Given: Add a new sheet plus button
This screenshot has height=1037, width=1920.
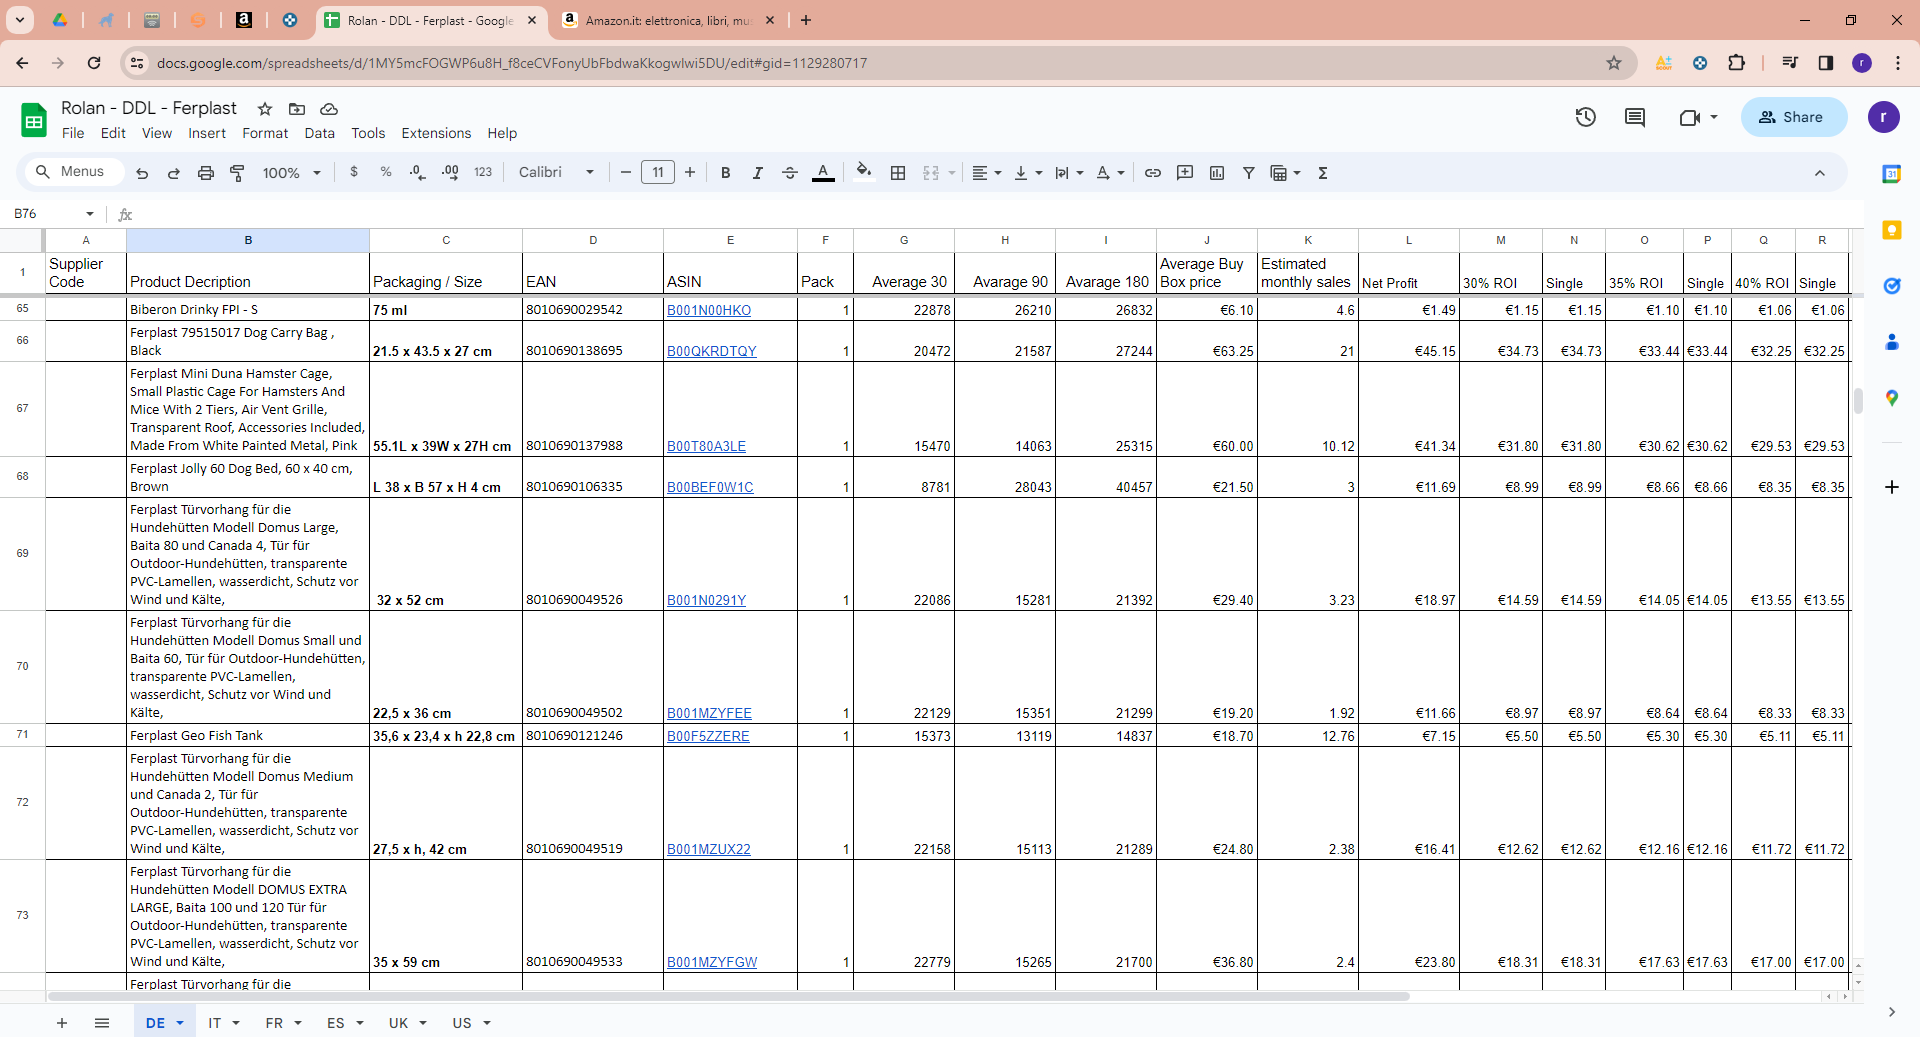Looking at the screenshot, I should [62, 1023].
